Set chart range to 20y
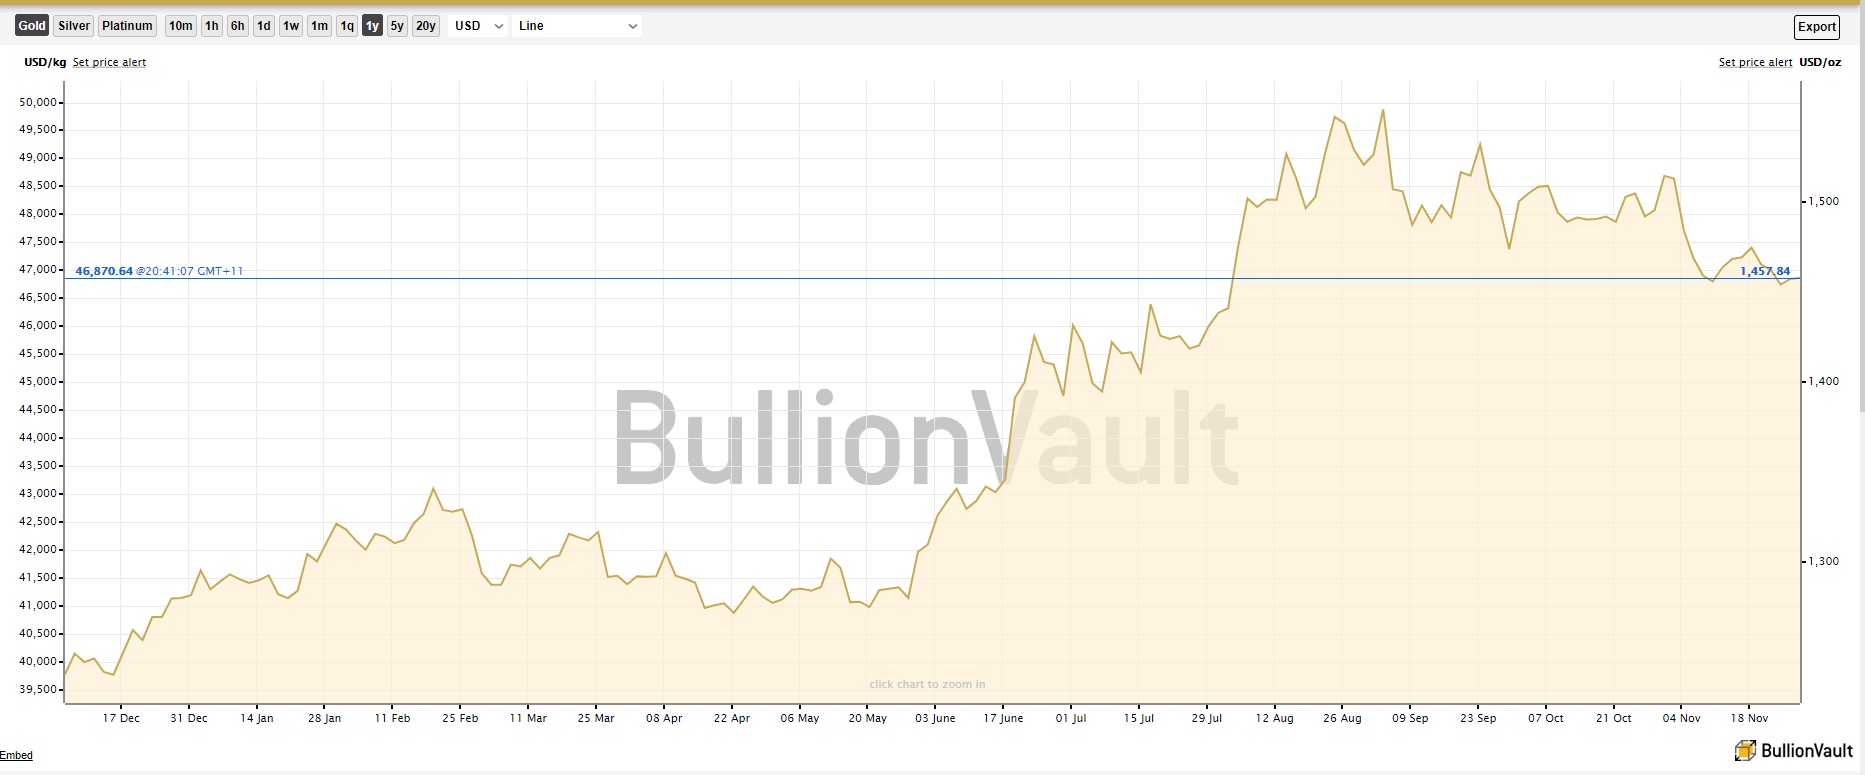 click(x=426, y=26)
